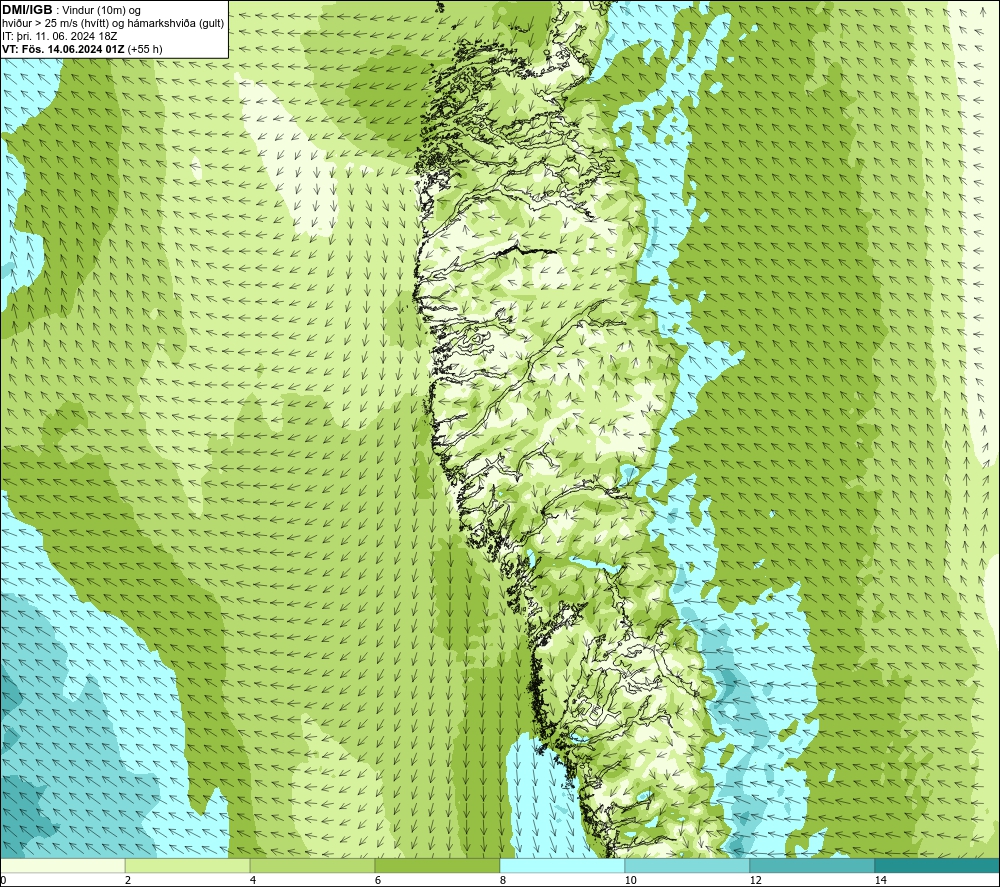Click the legend scale label "0"
Viewport: 1000px width, 887px height.
pyautogui.click(x=3, y=880)
